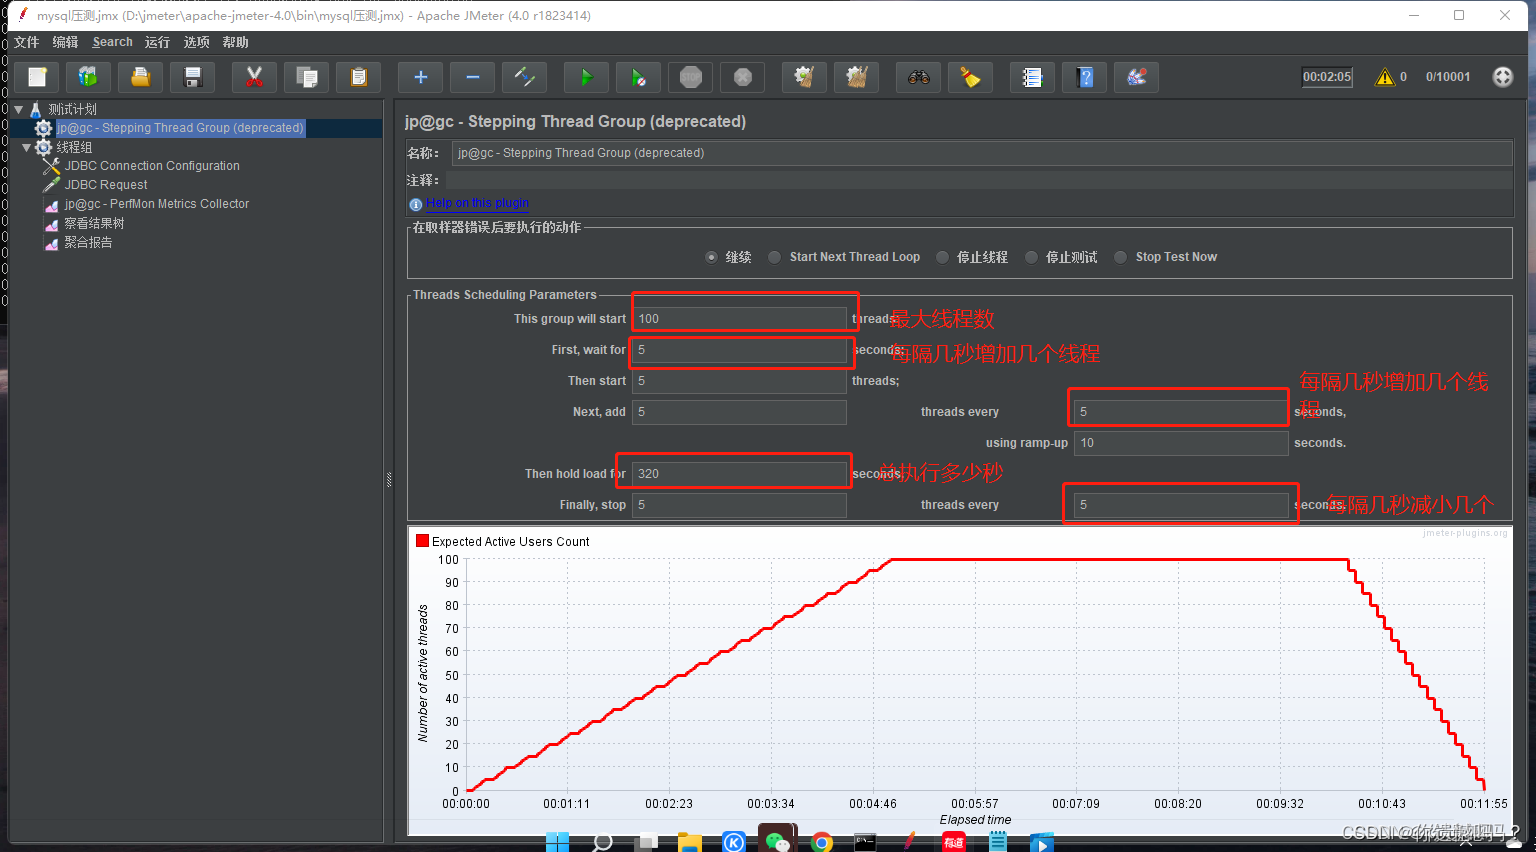The width and height of the screenshot is (1536, 852).
Task: Click Start no pauses icon
Action: pyautogui.click(x=638, y=77)
